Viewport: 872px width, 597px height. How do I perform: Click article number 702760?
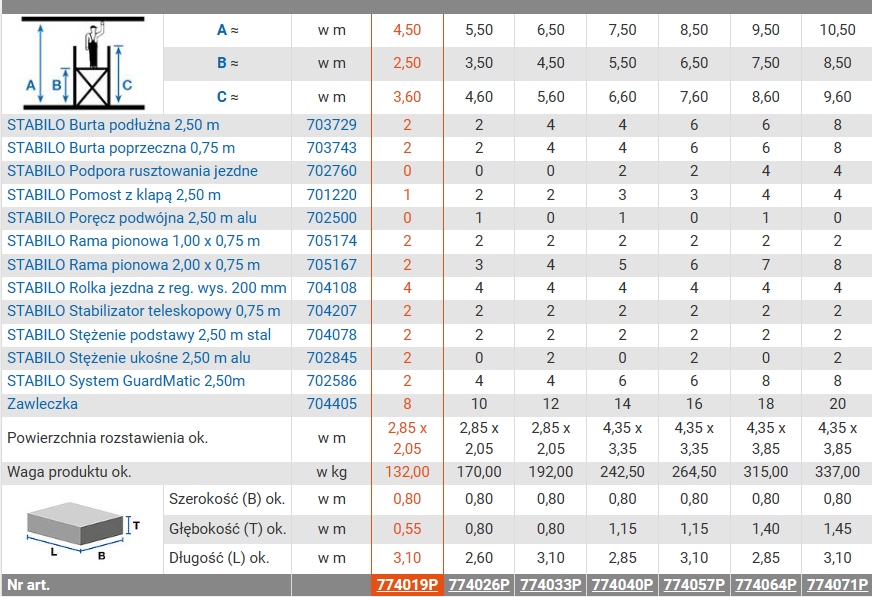(331, 171)
